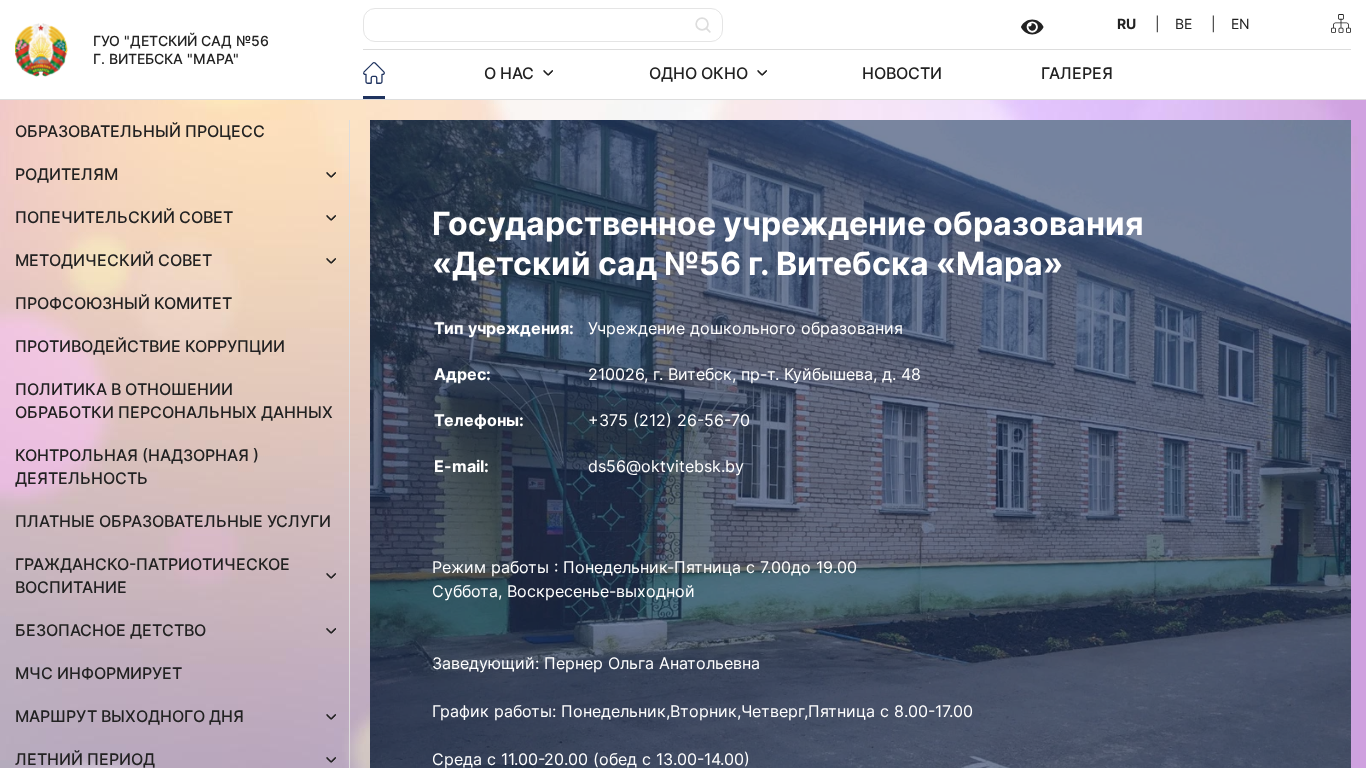Expand the ПОПЕЧИТЕЛЬСКИЙ СОВЕТ chevron
Image resolution: width=1366 pixels, height=768 pixels.
coord(331,218)
